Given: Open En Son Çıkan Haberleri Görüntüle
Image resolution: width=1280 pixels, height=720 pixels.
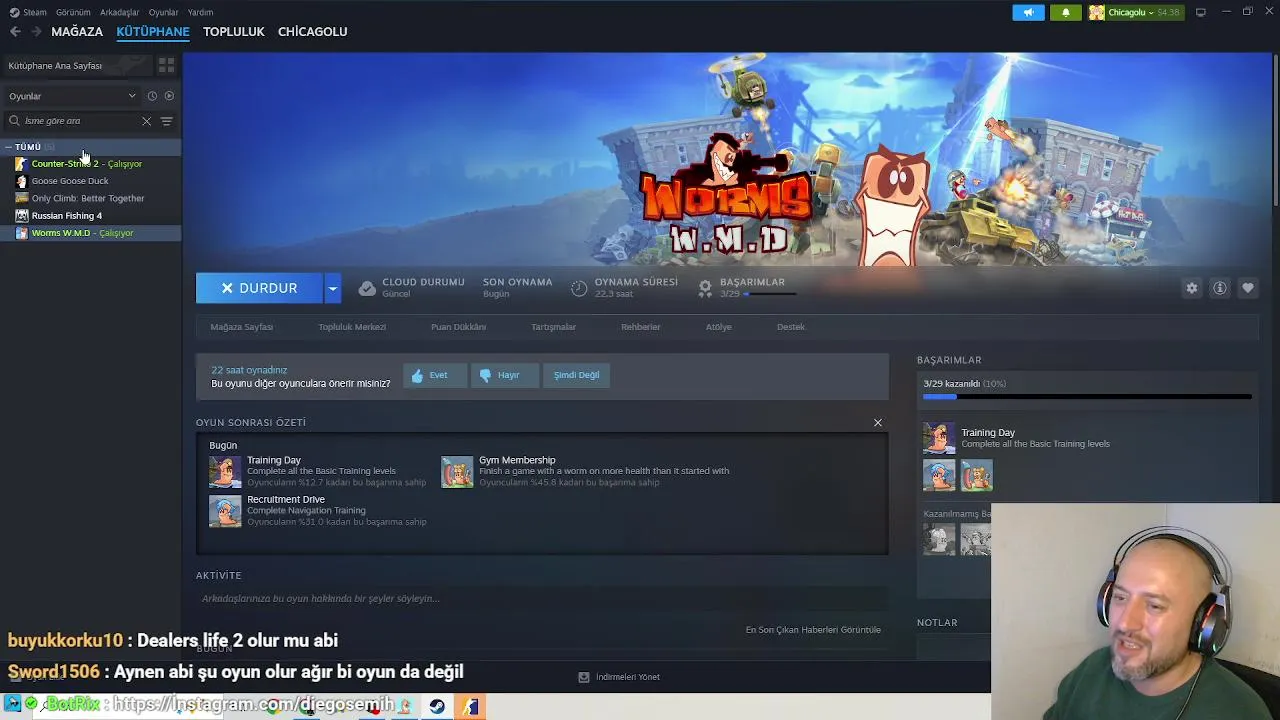Looking at the screenshot, I should (813, 630).
